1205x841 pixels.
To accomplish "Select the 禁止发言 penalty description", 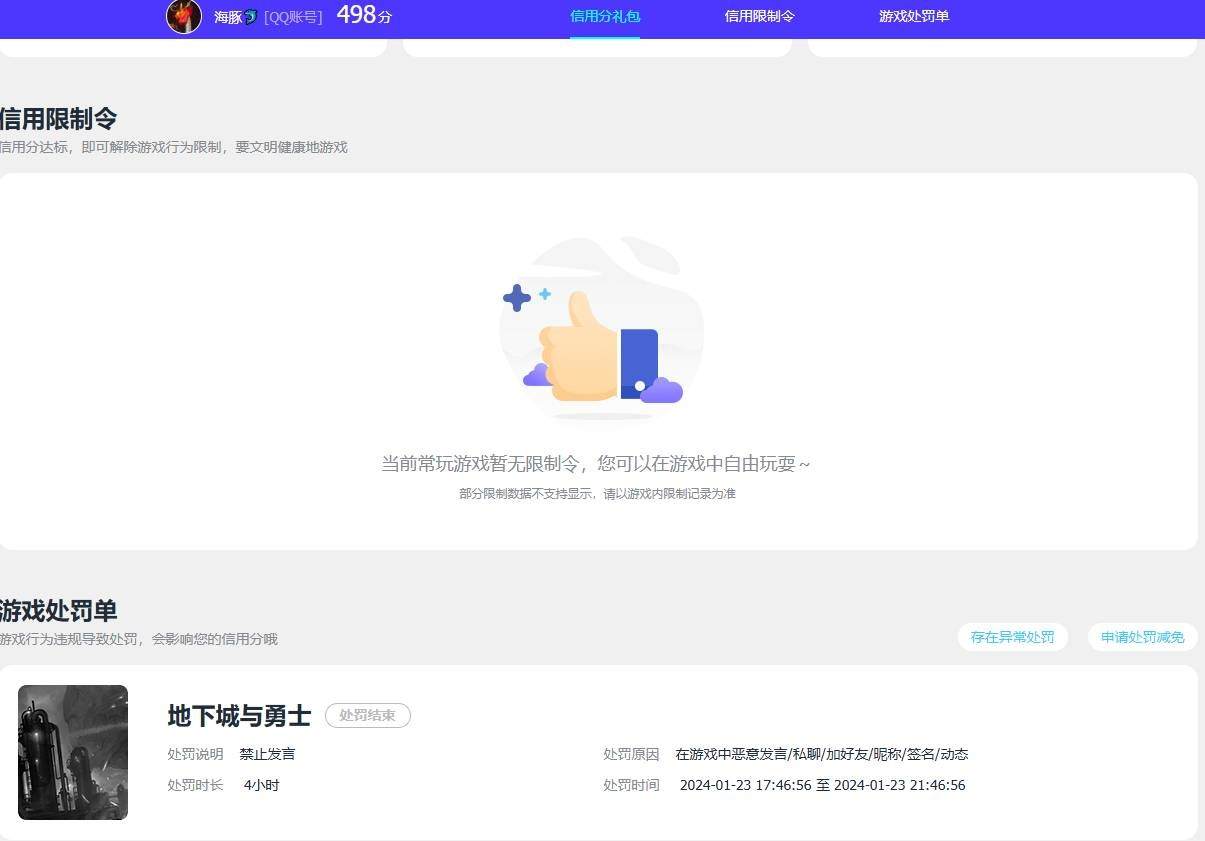I will tap(267, 754).
